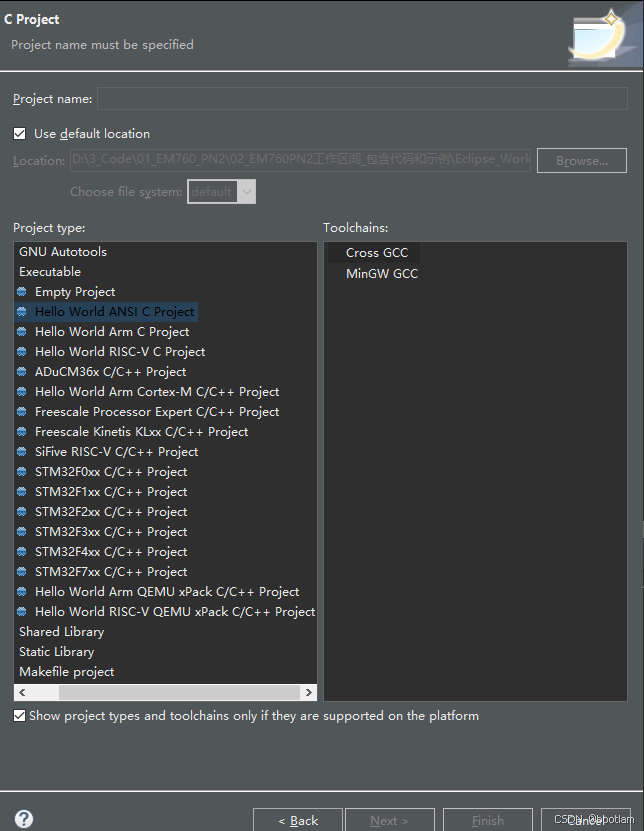This screenshot has width=644, height=831.
Task: Click the icon beside Hello World Arm Cortex-M project
Action: pyautogui.click(x=22, y=392)
